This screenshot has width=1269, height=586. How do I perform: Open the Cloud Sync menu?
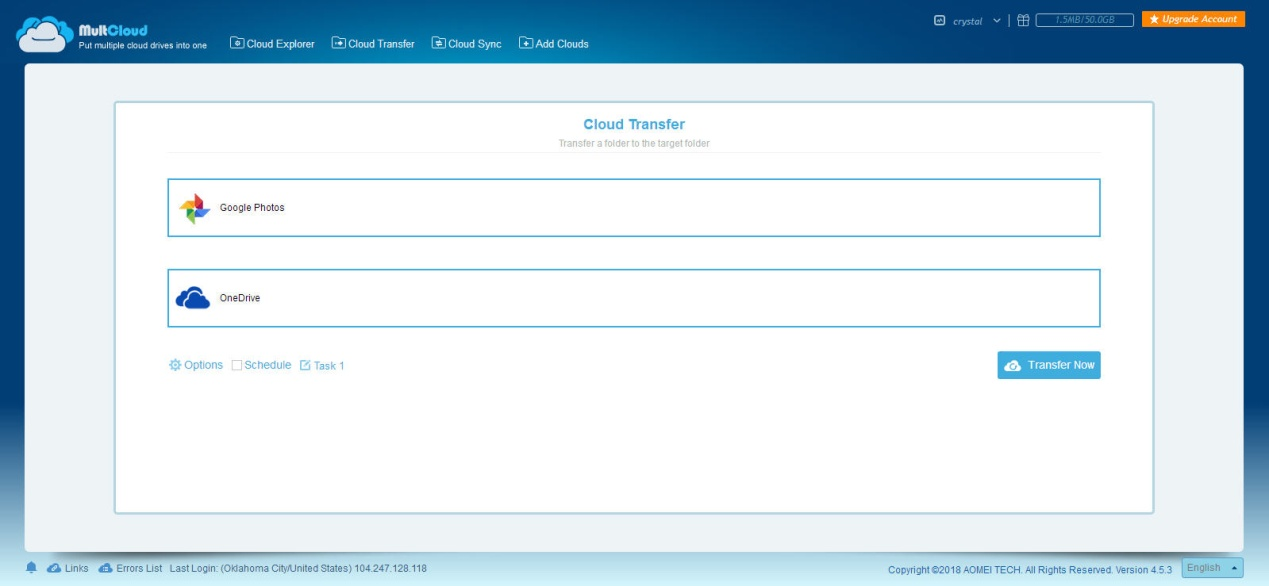pos(467,44)
